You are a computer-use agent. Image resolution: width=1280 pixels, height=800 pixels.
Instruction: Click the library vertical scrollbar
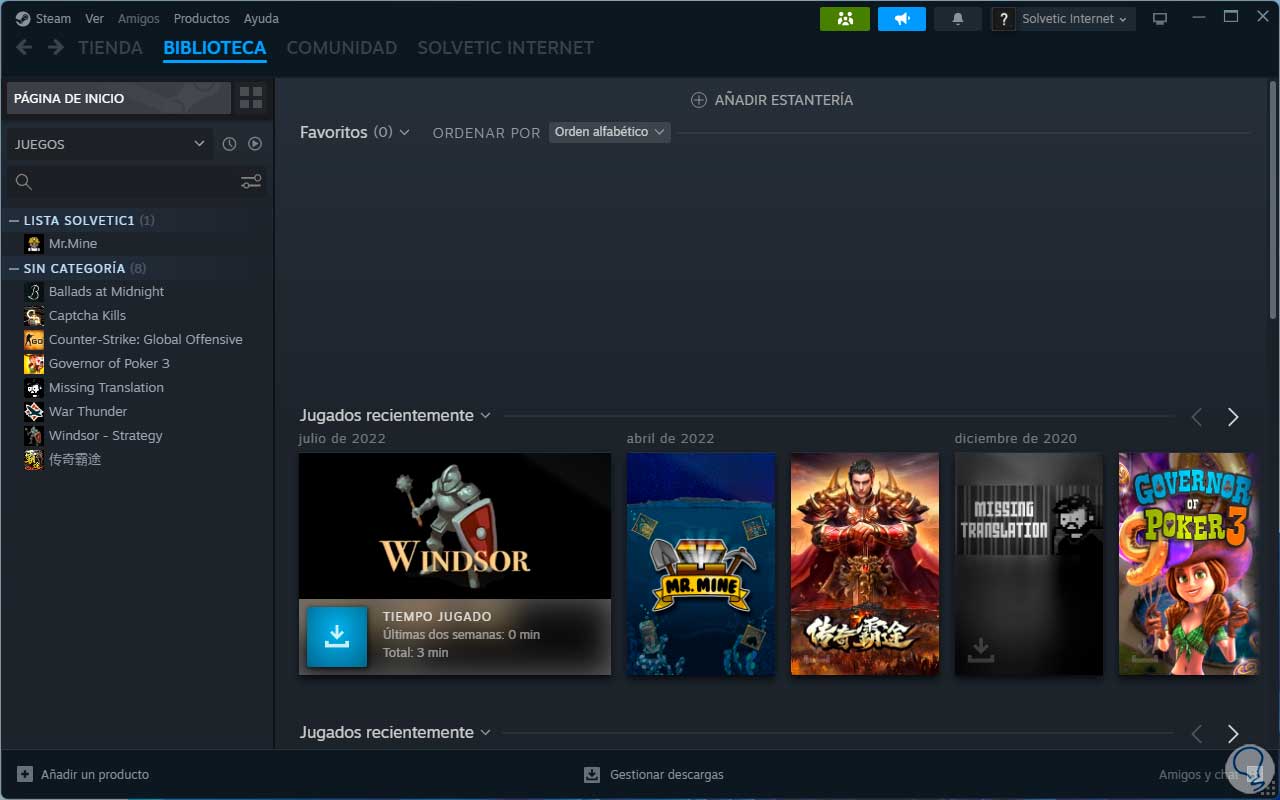pyautogui.click(x=1273, y=200)
